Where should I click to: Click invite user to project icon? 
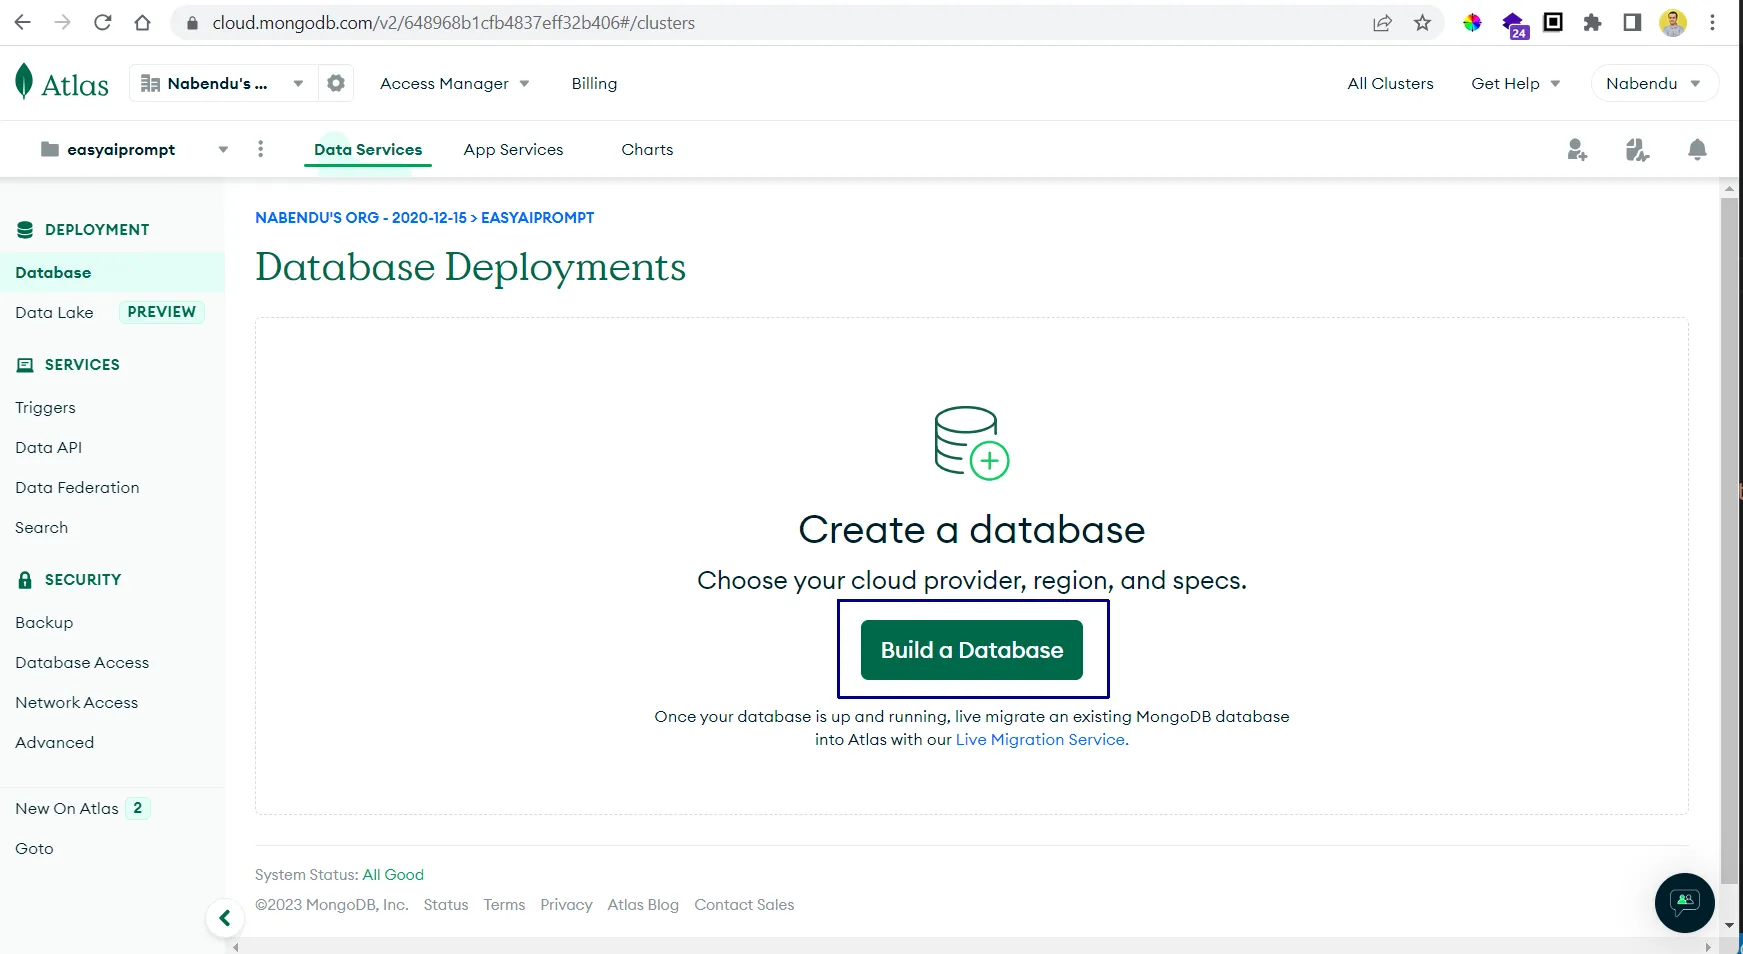point(1577,150)
